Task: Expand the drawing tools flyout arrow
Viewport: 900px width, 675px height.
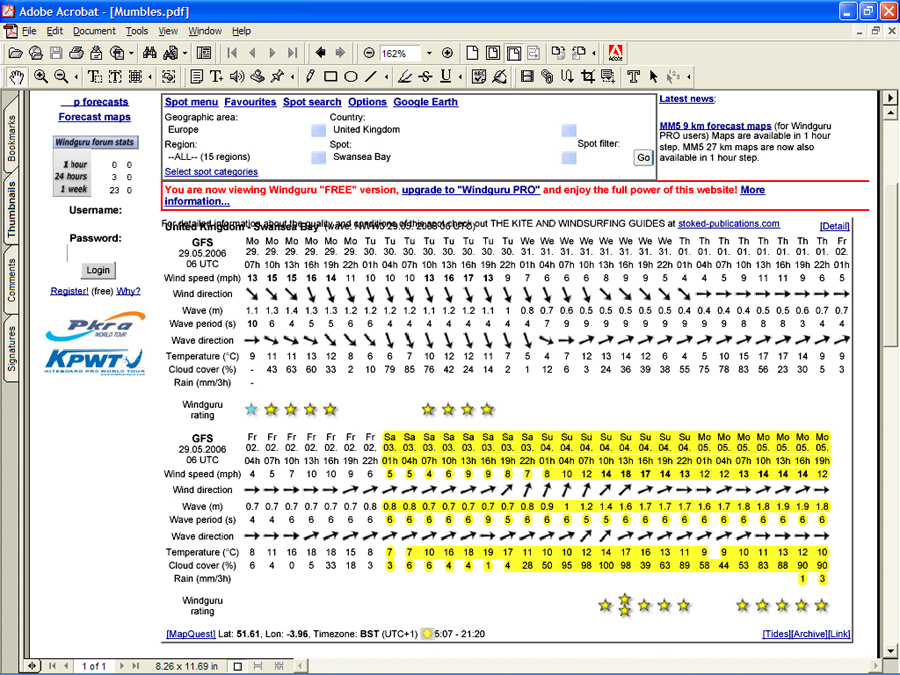Action: [x=386, y=76]
